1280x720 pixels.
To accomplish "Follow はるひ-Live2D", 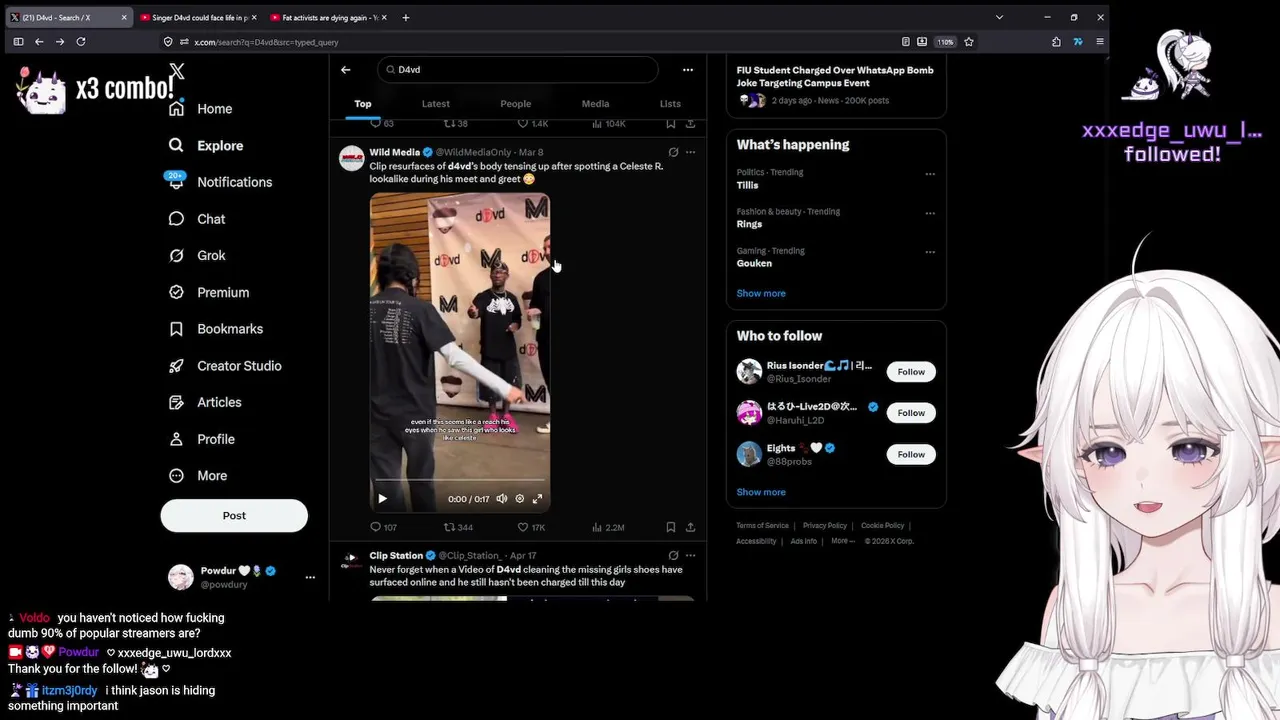I will 911,413.
